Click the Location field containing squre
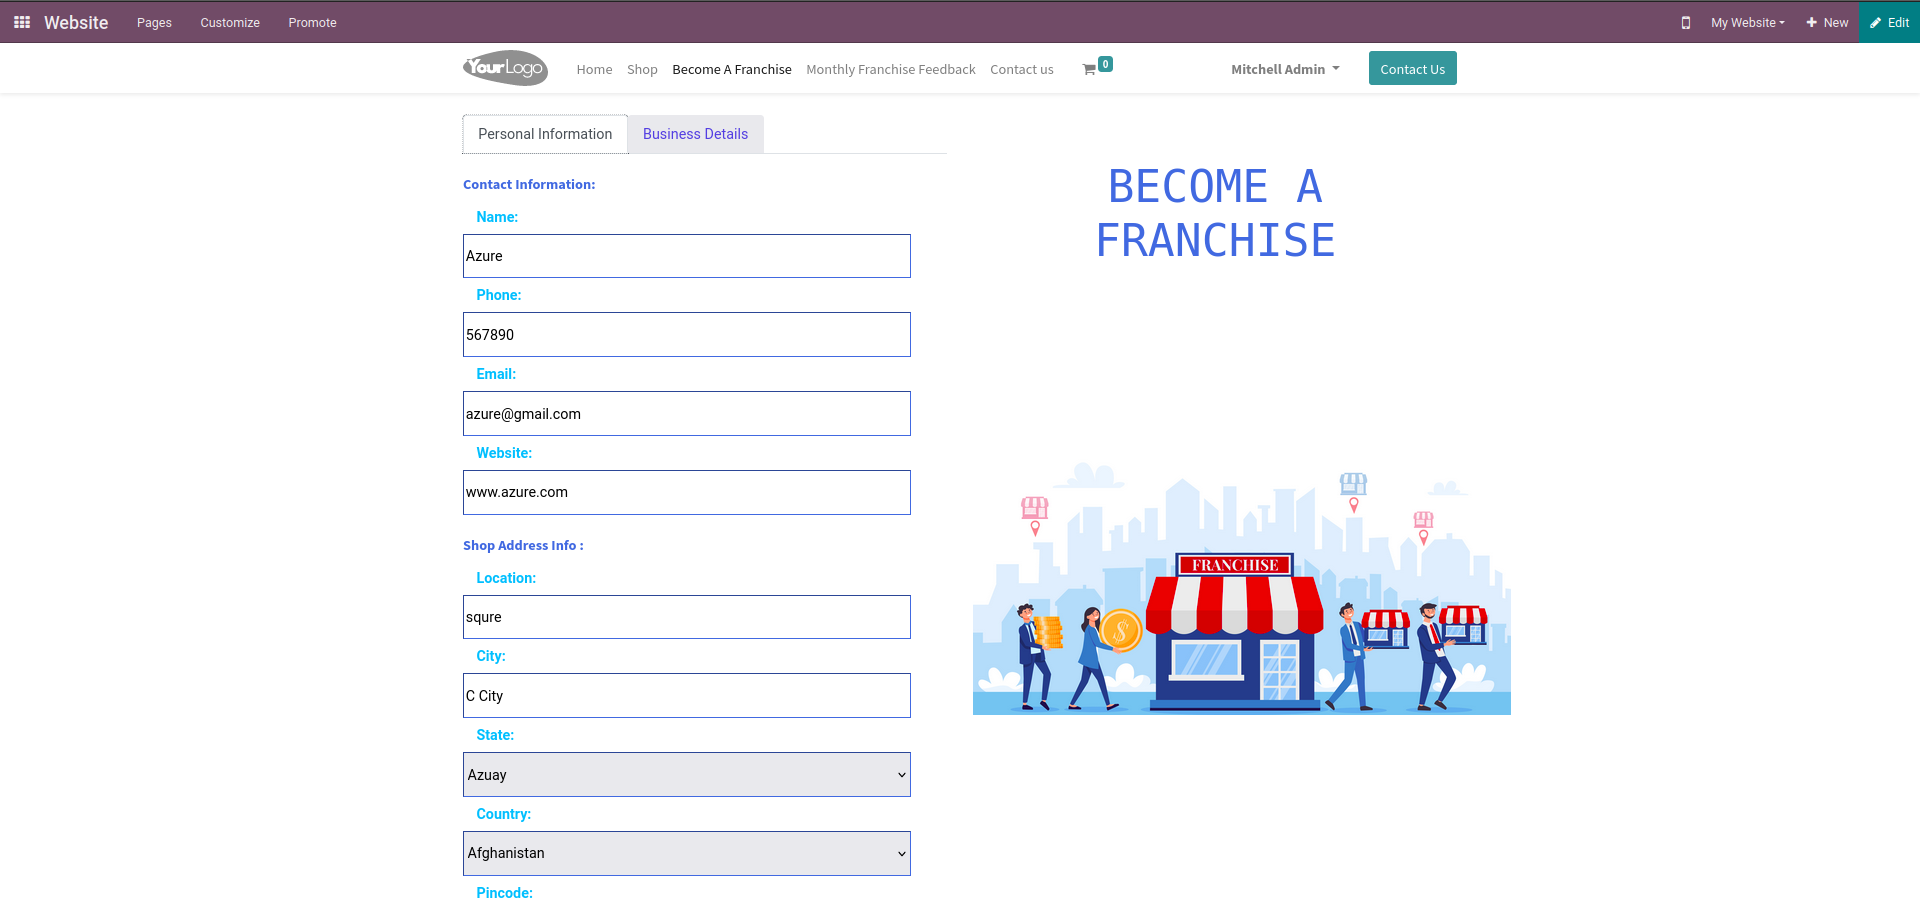This screenshot has width=1920, height=900. 687,617
